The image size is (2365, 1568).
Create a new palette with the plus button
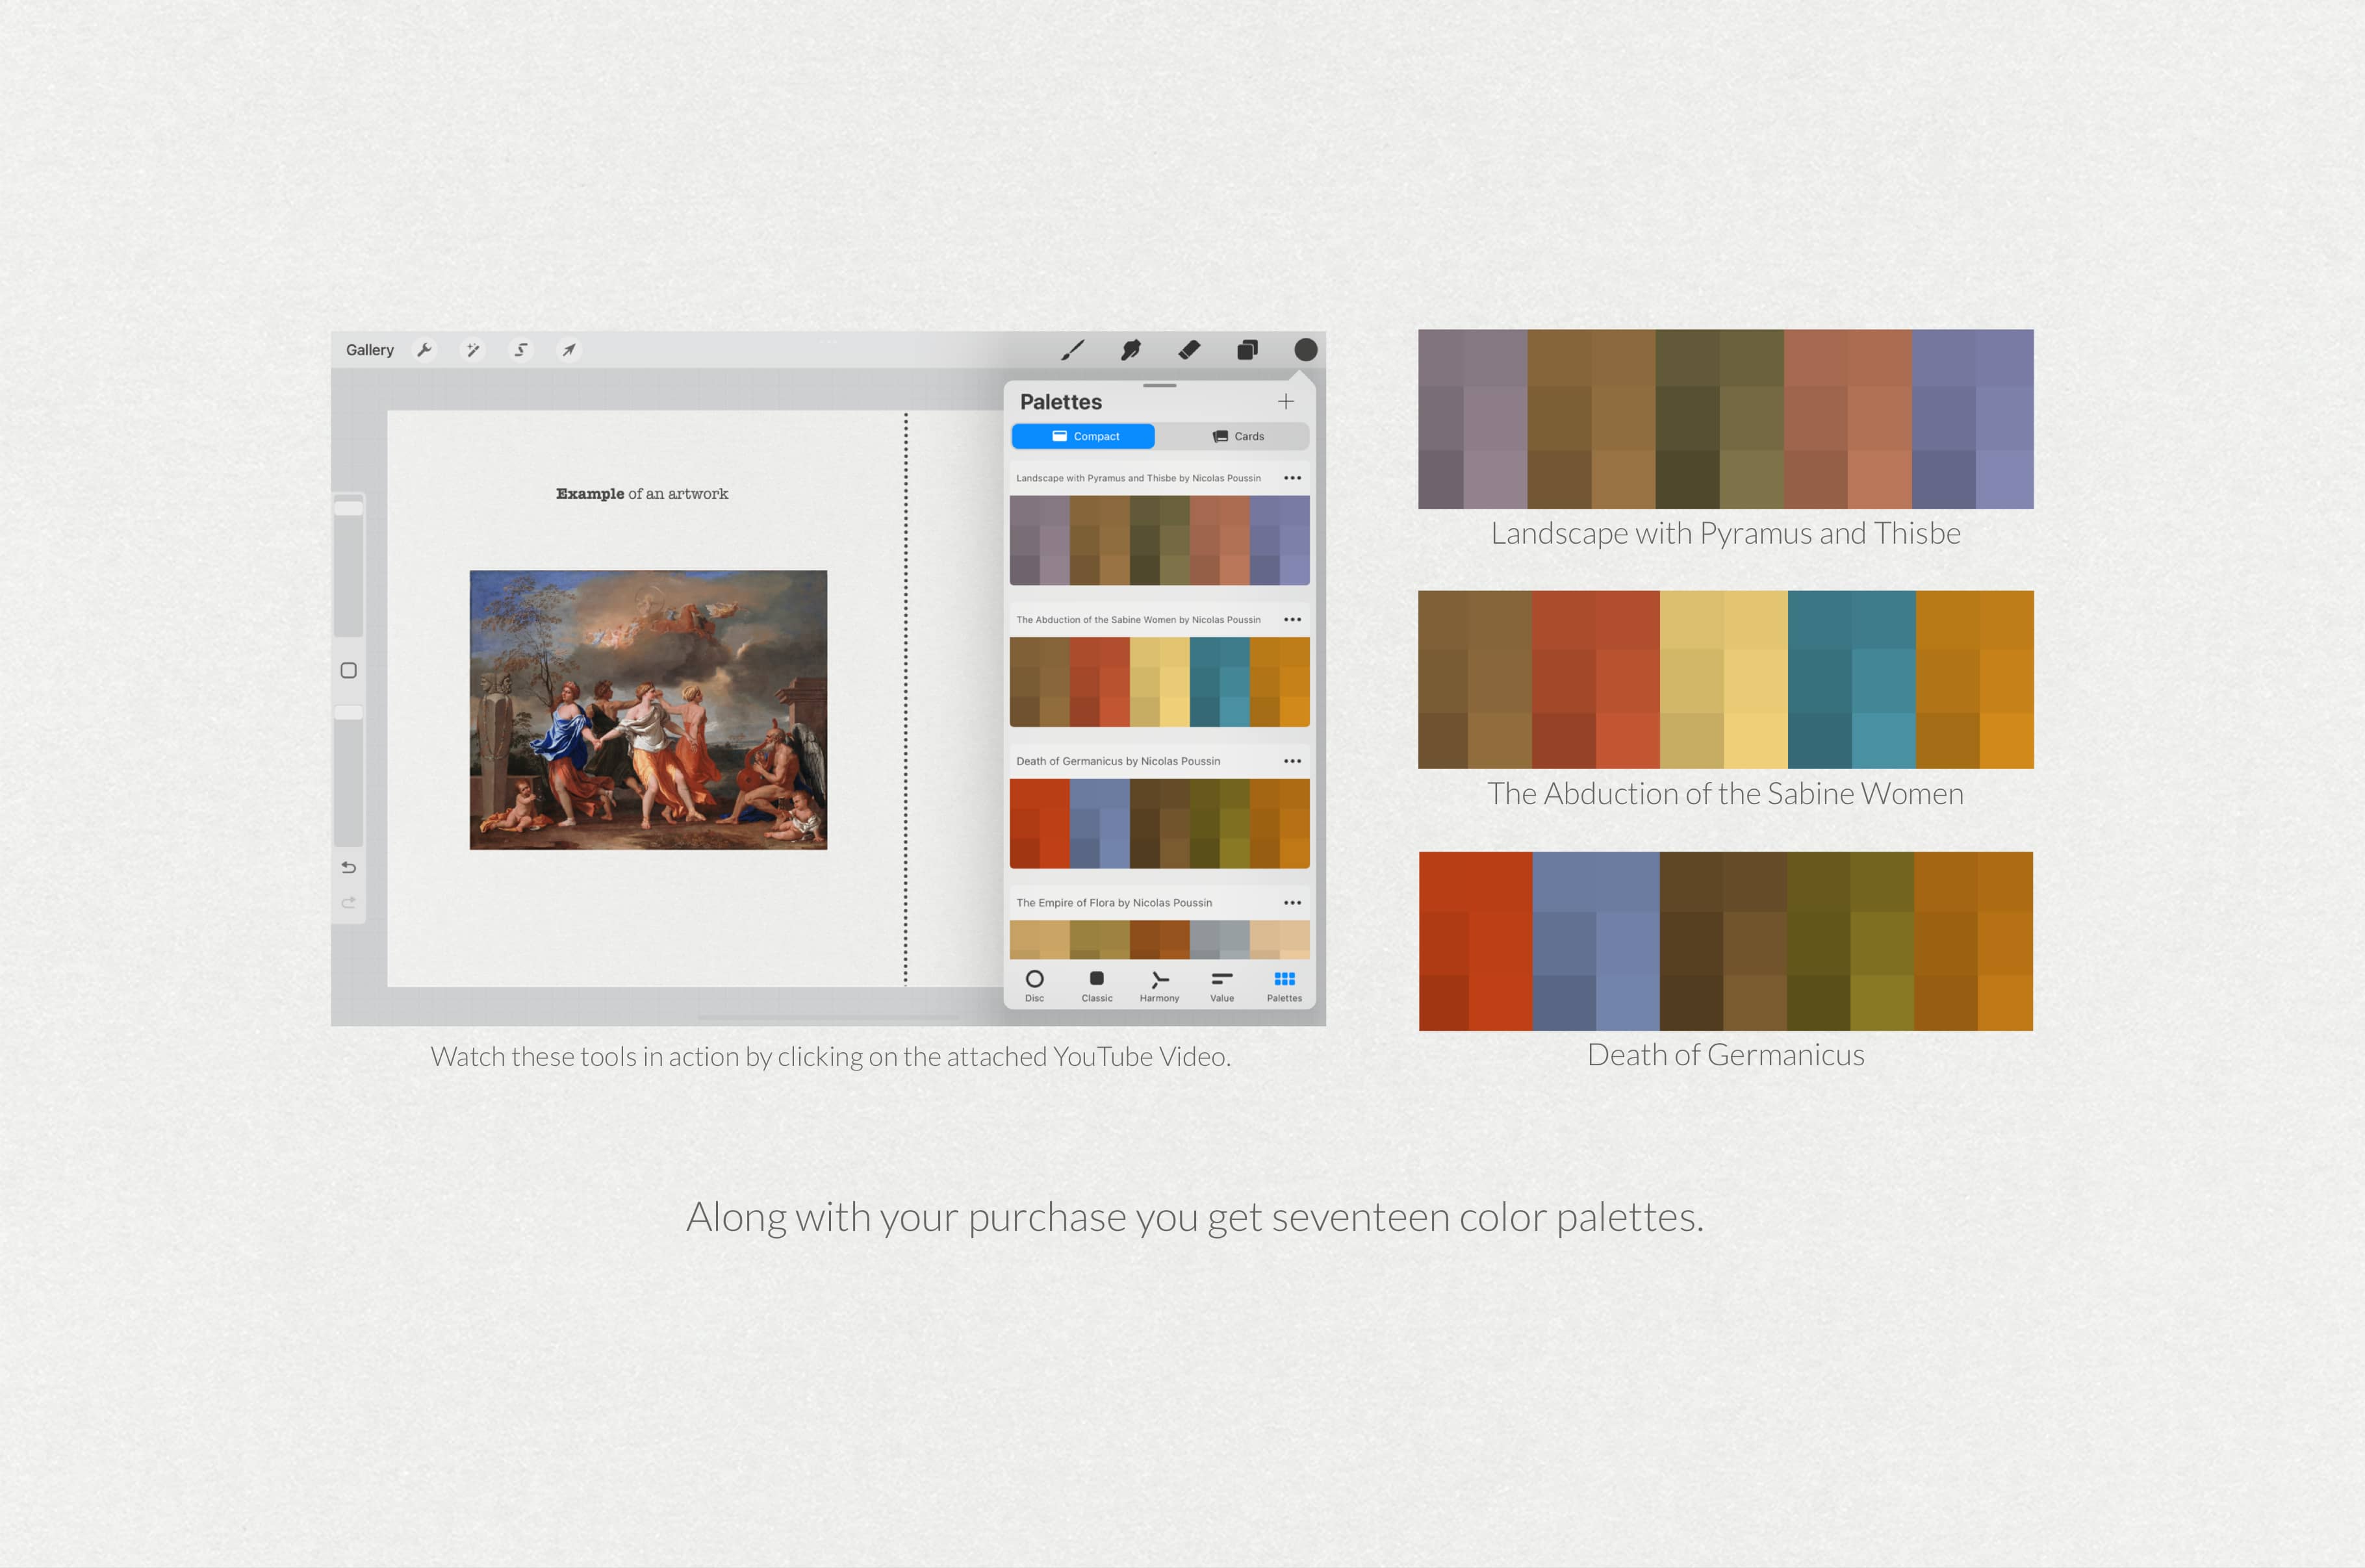(x=1286, y=401)
